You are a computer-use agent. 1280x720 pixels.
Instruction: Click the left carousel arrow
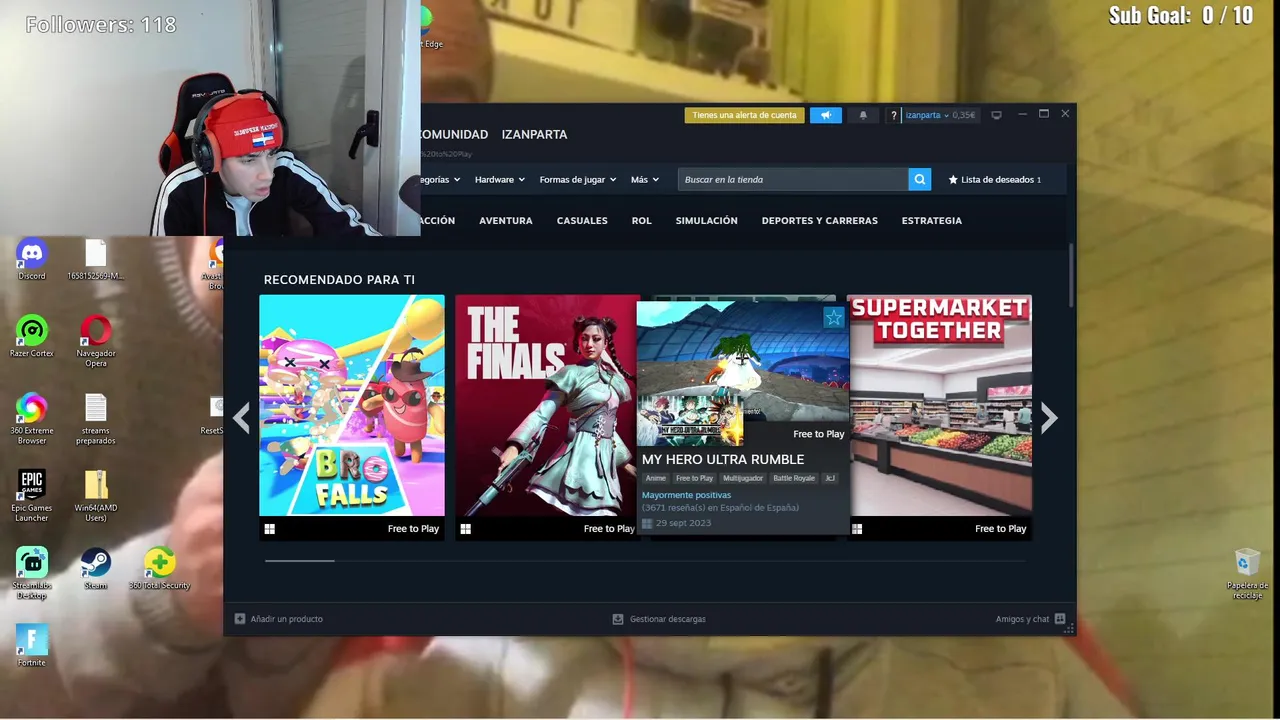pyautogui.click(x=241, y=418)
